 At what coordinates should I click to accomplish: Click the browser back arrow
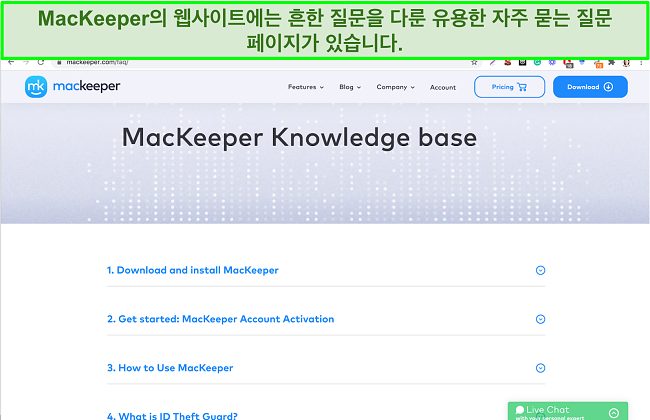11,62
